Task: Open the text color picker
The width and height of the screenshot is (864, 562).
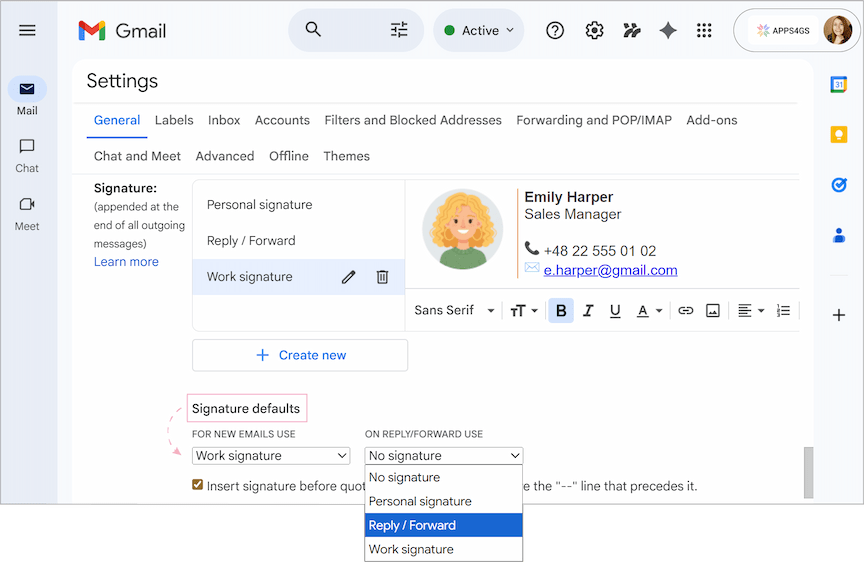Action: 649,311
